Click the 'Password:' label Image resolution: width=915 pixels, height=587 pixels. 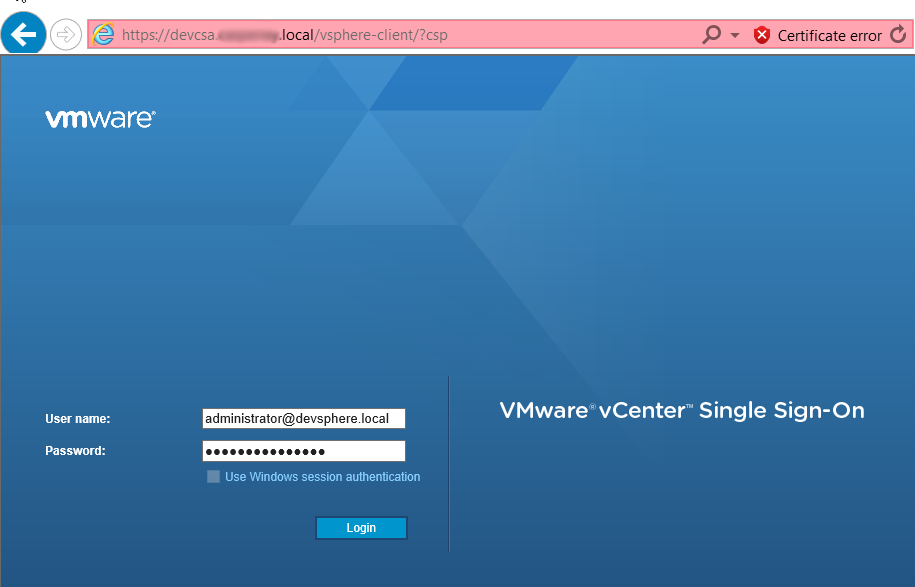(75, 451)
